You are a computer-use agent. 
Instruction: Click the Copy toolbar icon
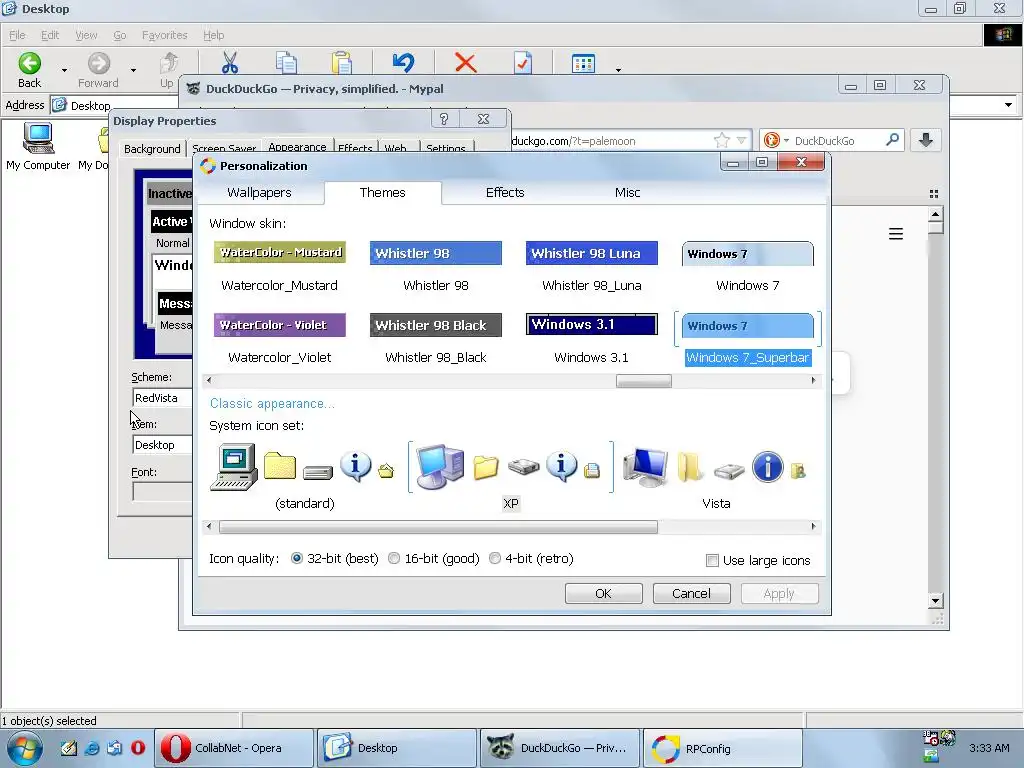(x=286, y=63)
